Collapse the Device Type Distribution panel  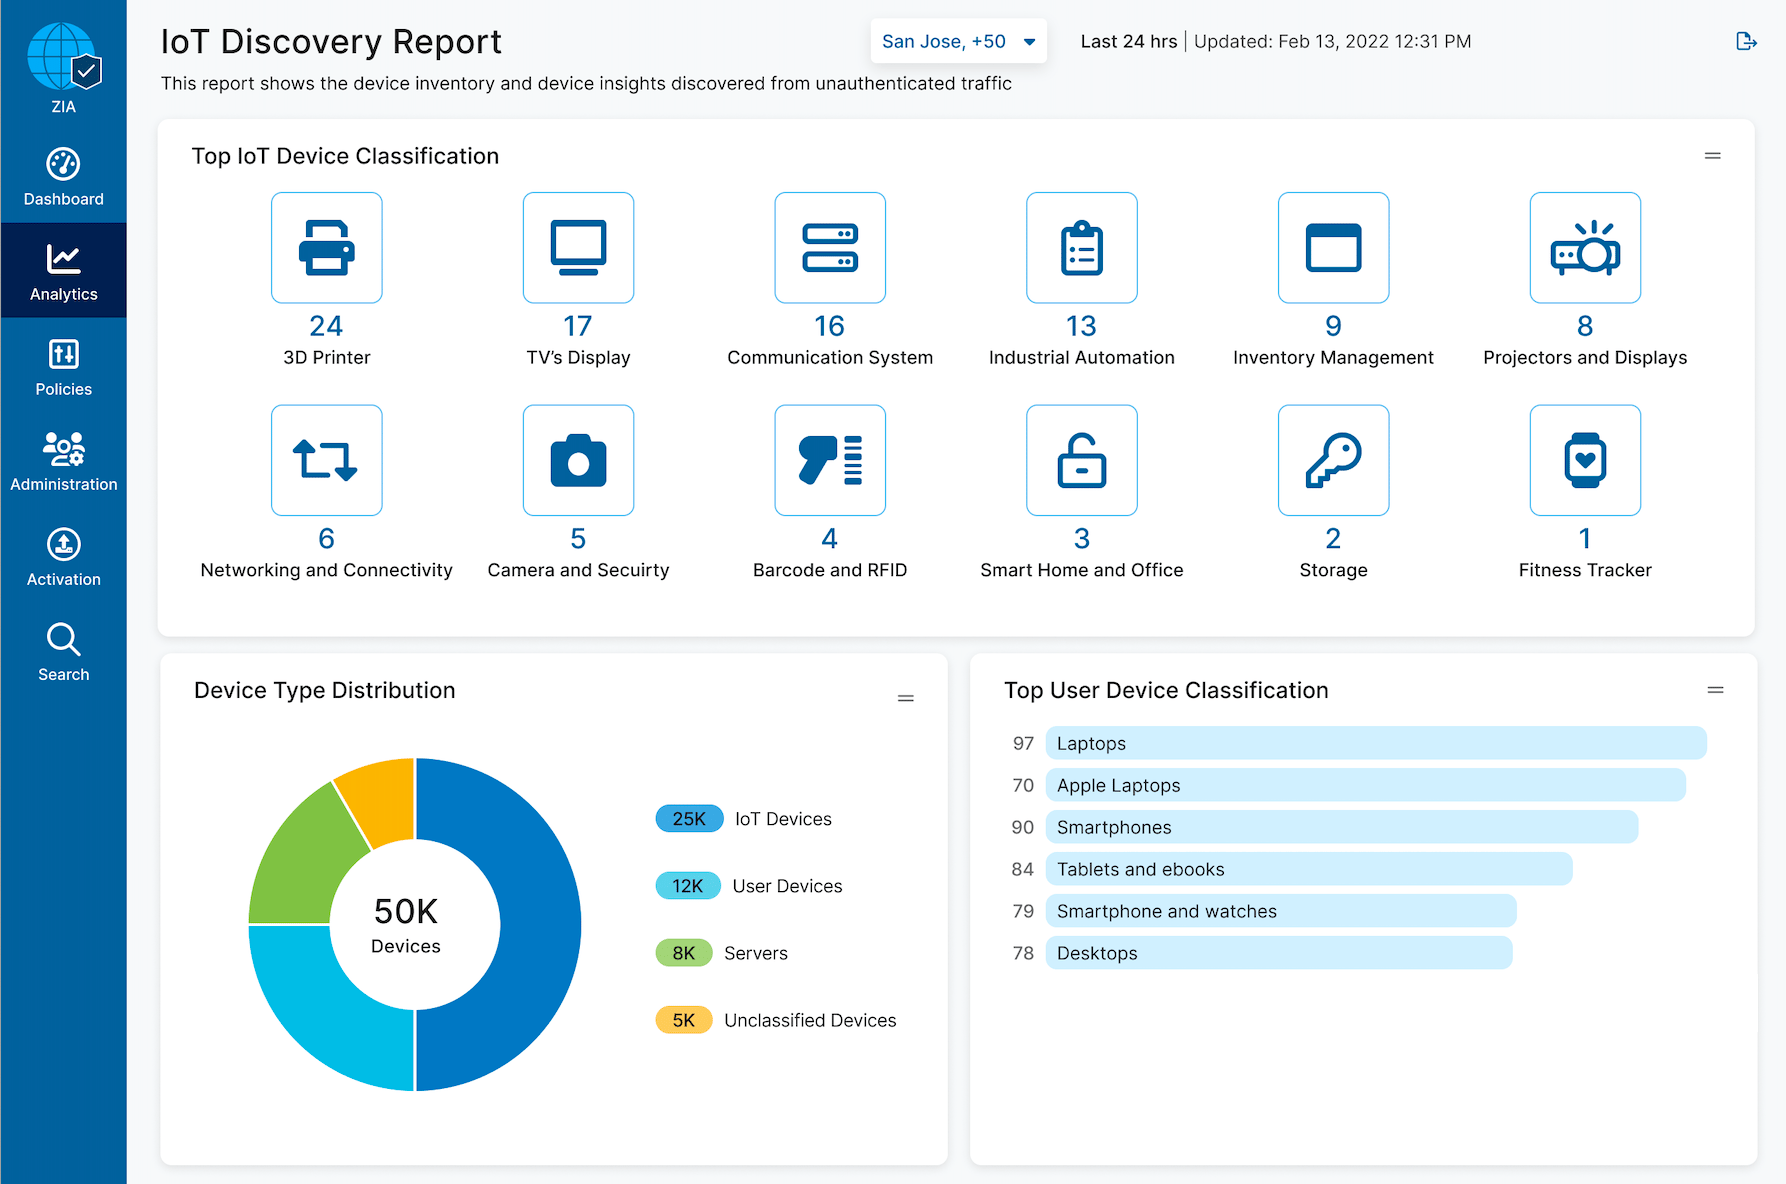click(905, 698)
